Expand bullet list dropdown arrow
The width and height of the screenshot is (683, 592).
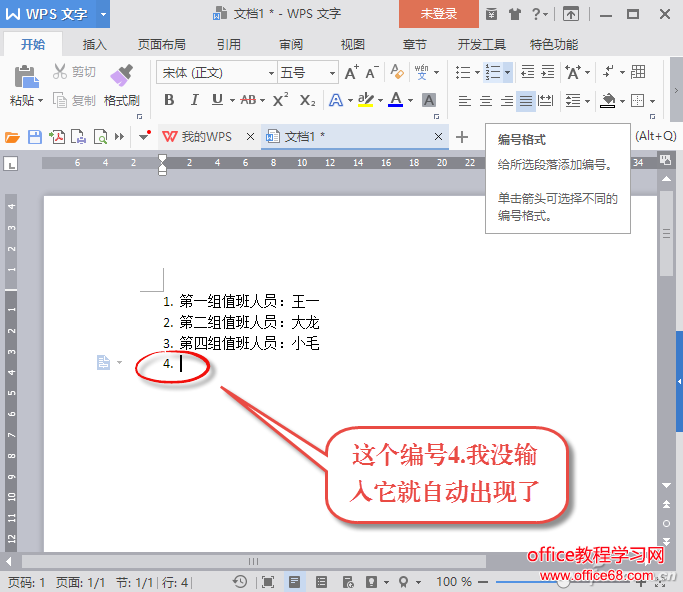pyautogui.click(x=477, y=72)
